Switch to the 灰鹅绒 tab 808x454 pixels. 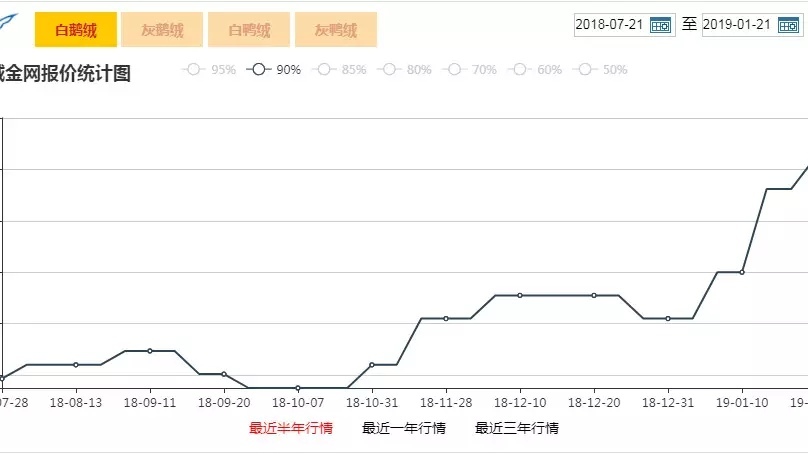pos(162,30)
